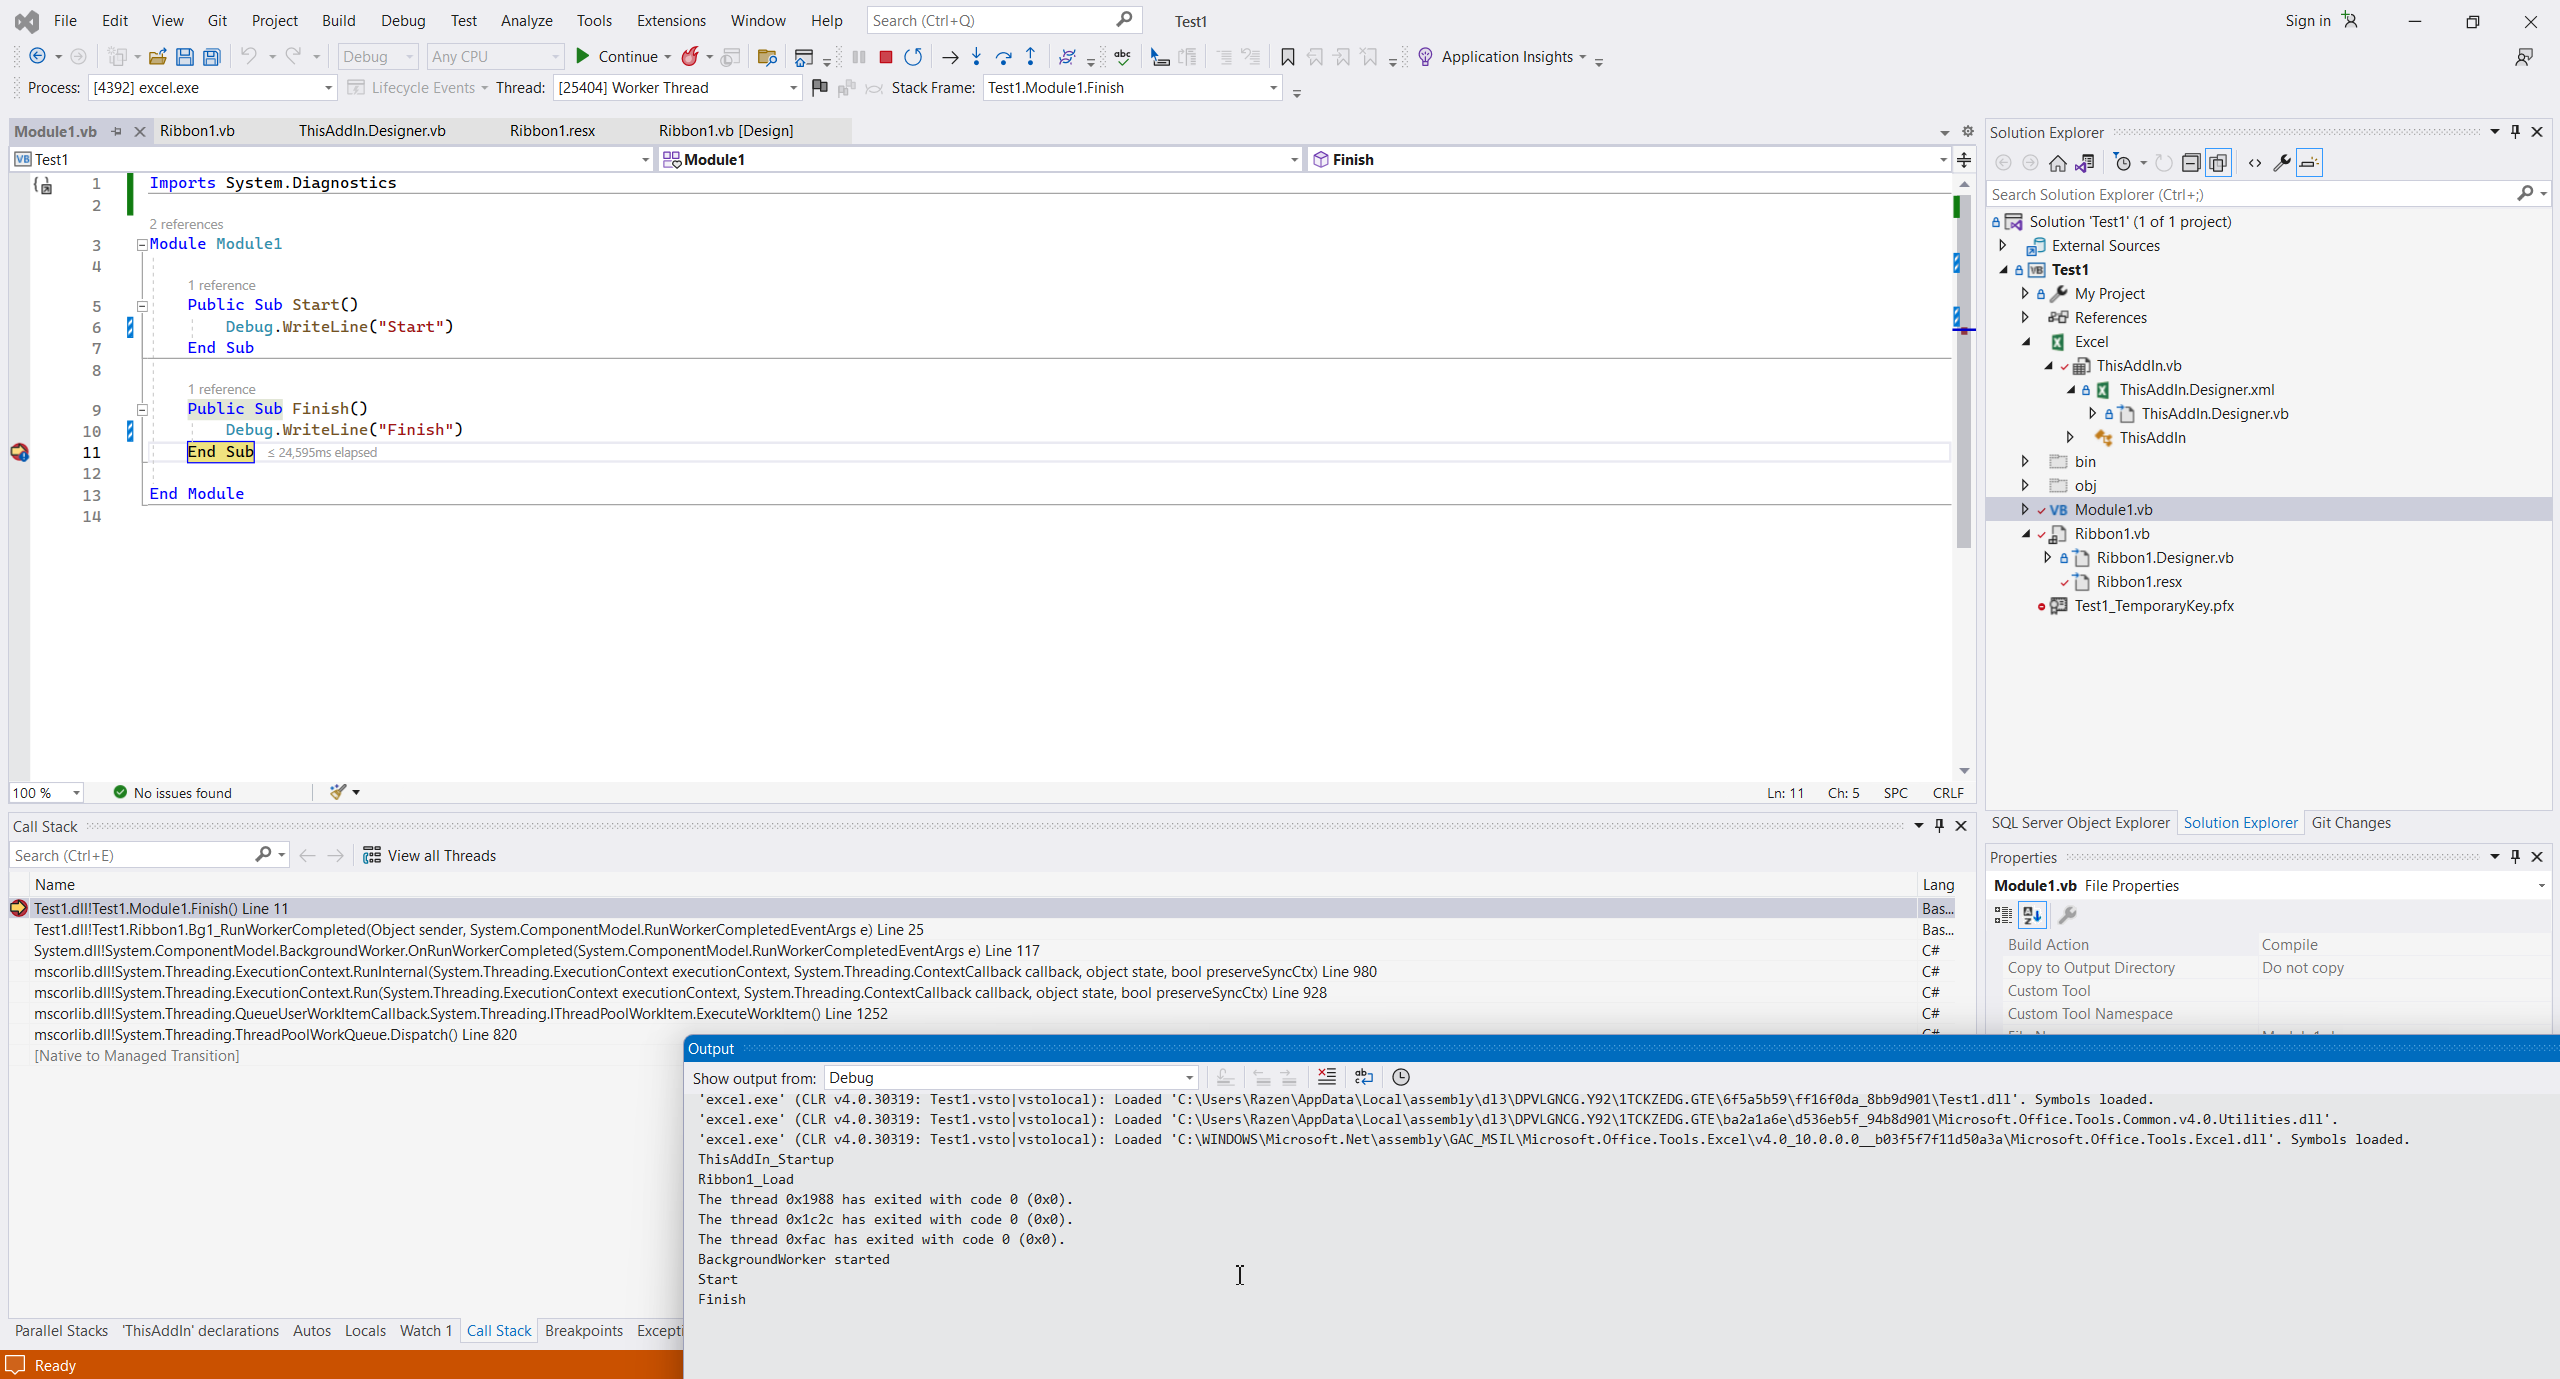Click the Restart debugging icon
This screenshot has height=1379, width=2560.
tap(913, 57)
